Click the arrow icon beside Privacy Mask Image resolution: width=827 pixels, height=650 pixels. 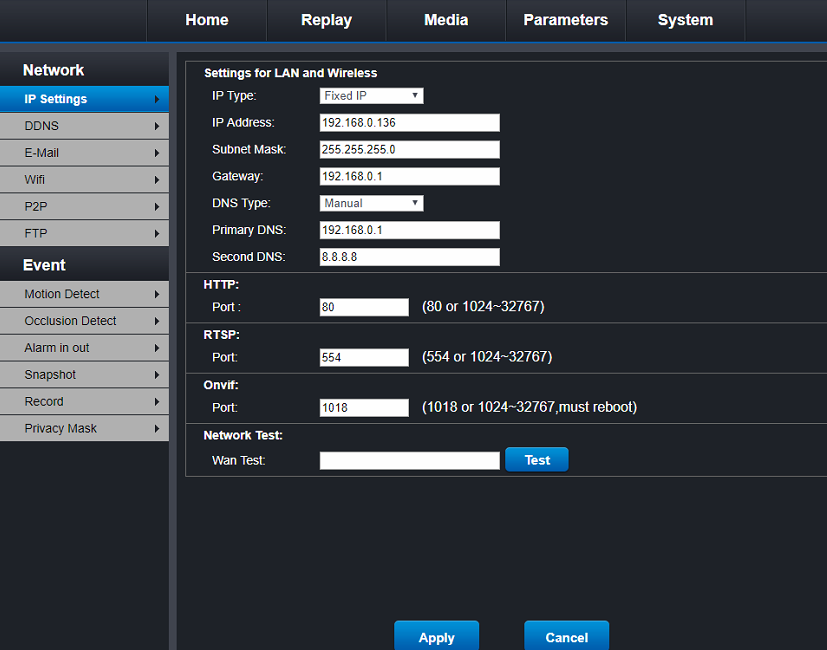pos(157,429)
